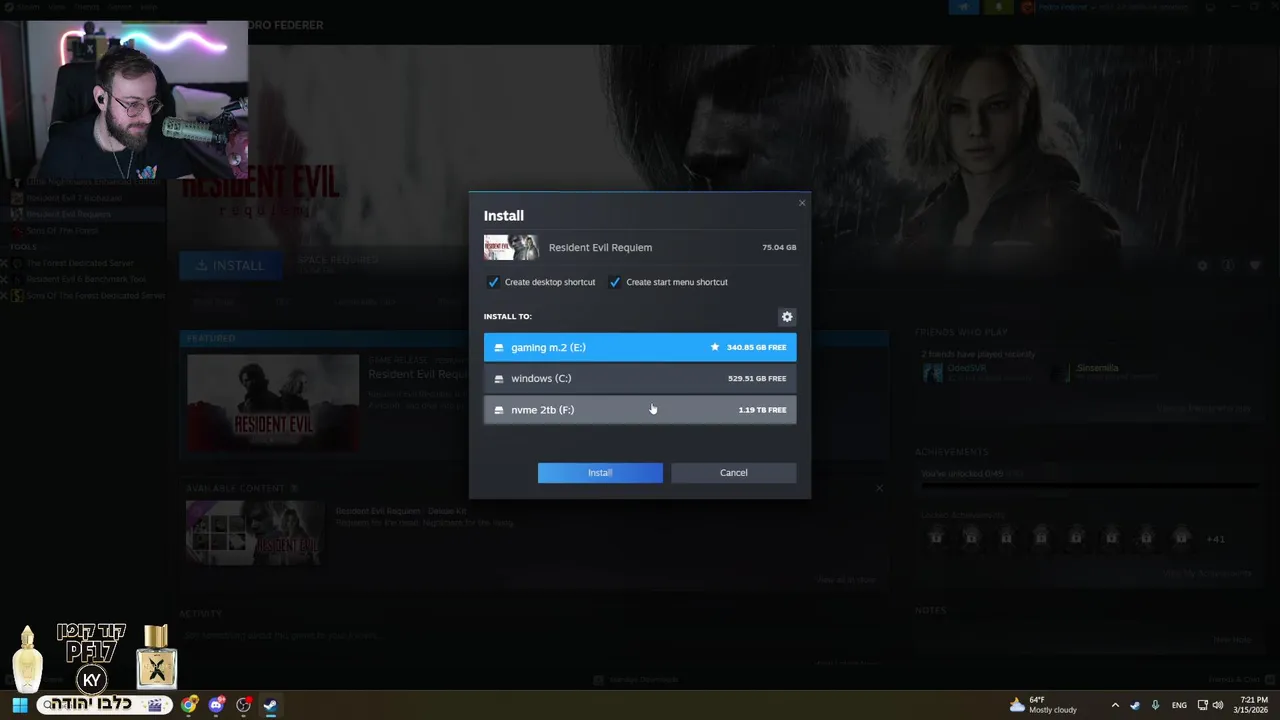Open the Windows Start menu
Screen dimensions: 1280x720
pyautogui.click(x=19, y=705)
